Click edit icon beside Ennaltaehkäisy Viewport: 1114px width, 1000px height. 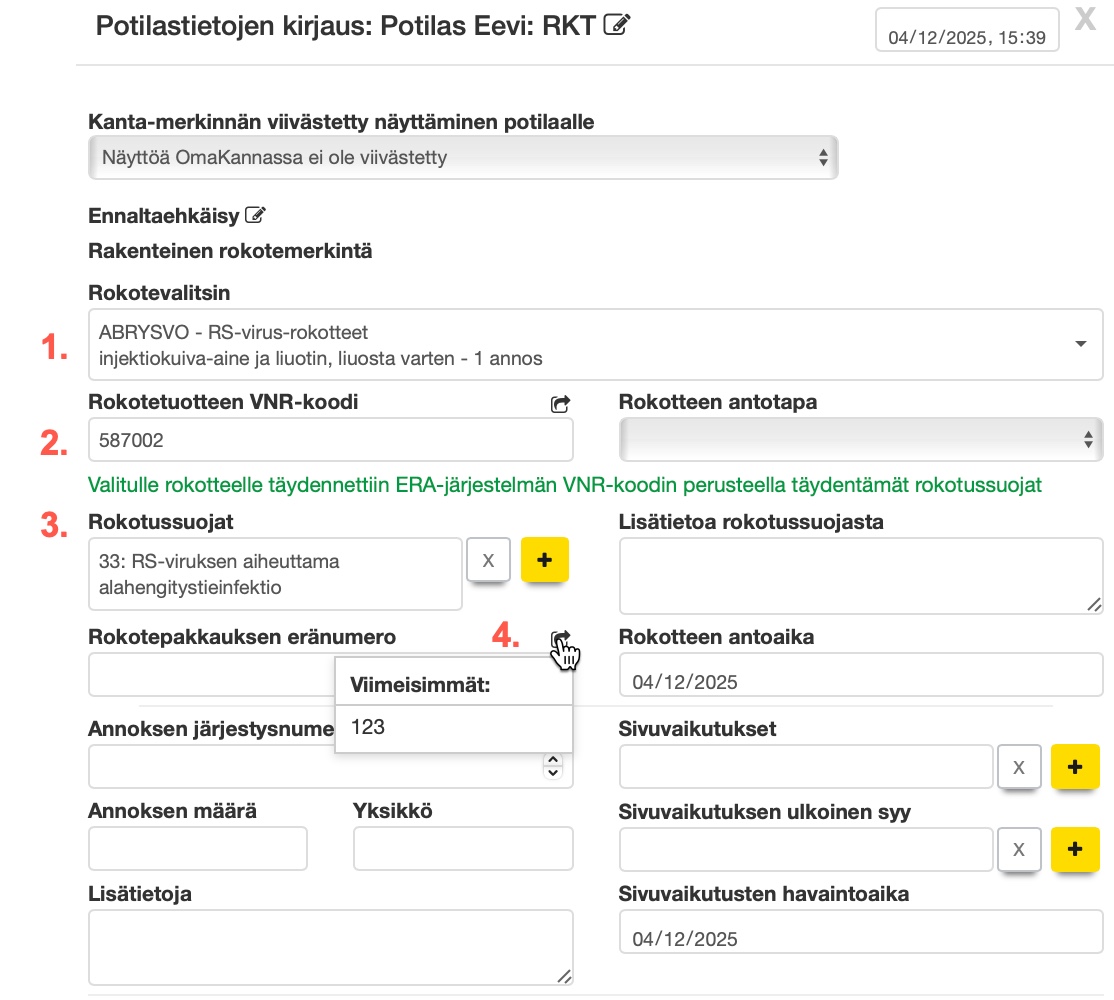click(255, 215)
